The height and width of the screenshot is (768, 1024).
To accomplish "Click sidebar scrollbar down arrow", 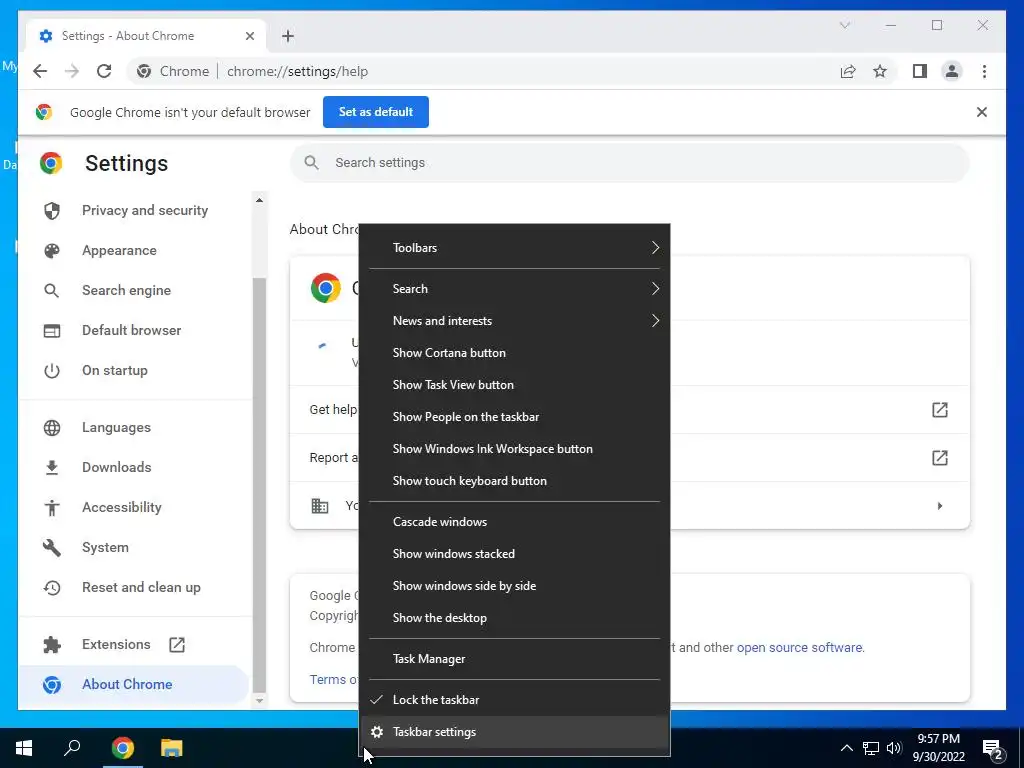I will (259, 701).
